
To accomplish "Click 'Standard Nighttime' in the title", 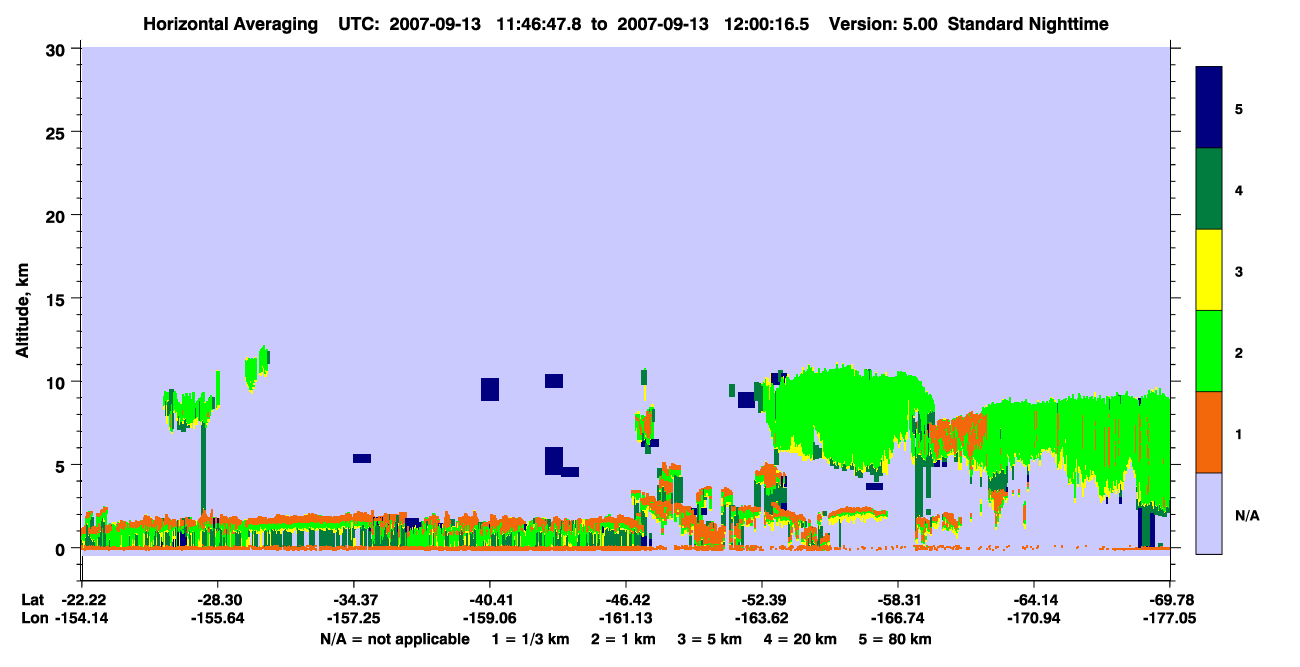I will (x=1027, y=23).
